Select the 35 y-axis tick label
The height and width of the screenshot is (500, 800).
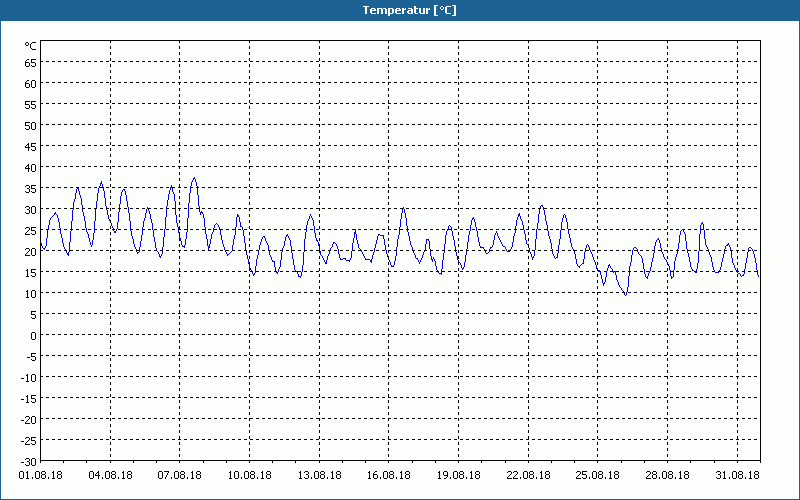tap(31, 189)
